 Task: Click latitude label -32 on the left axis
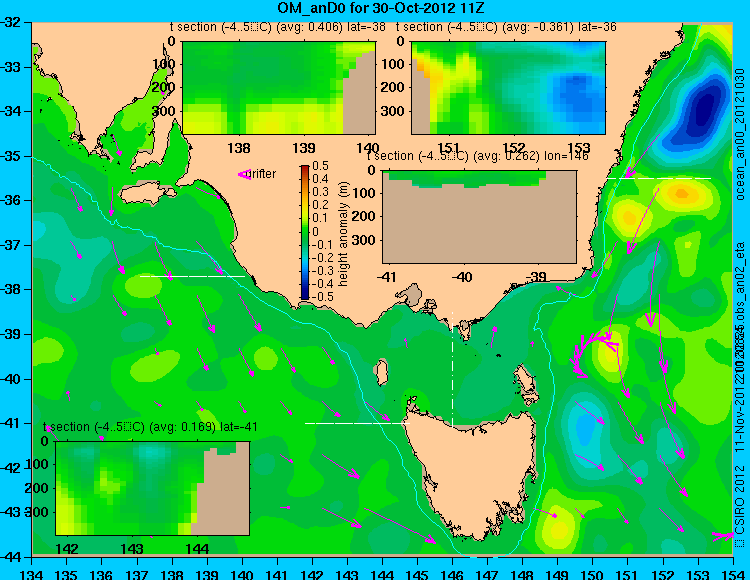tap(12, 22)
